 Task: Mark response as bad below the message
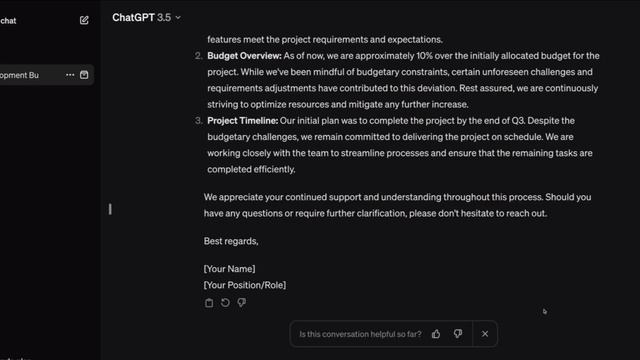point(242,302)
